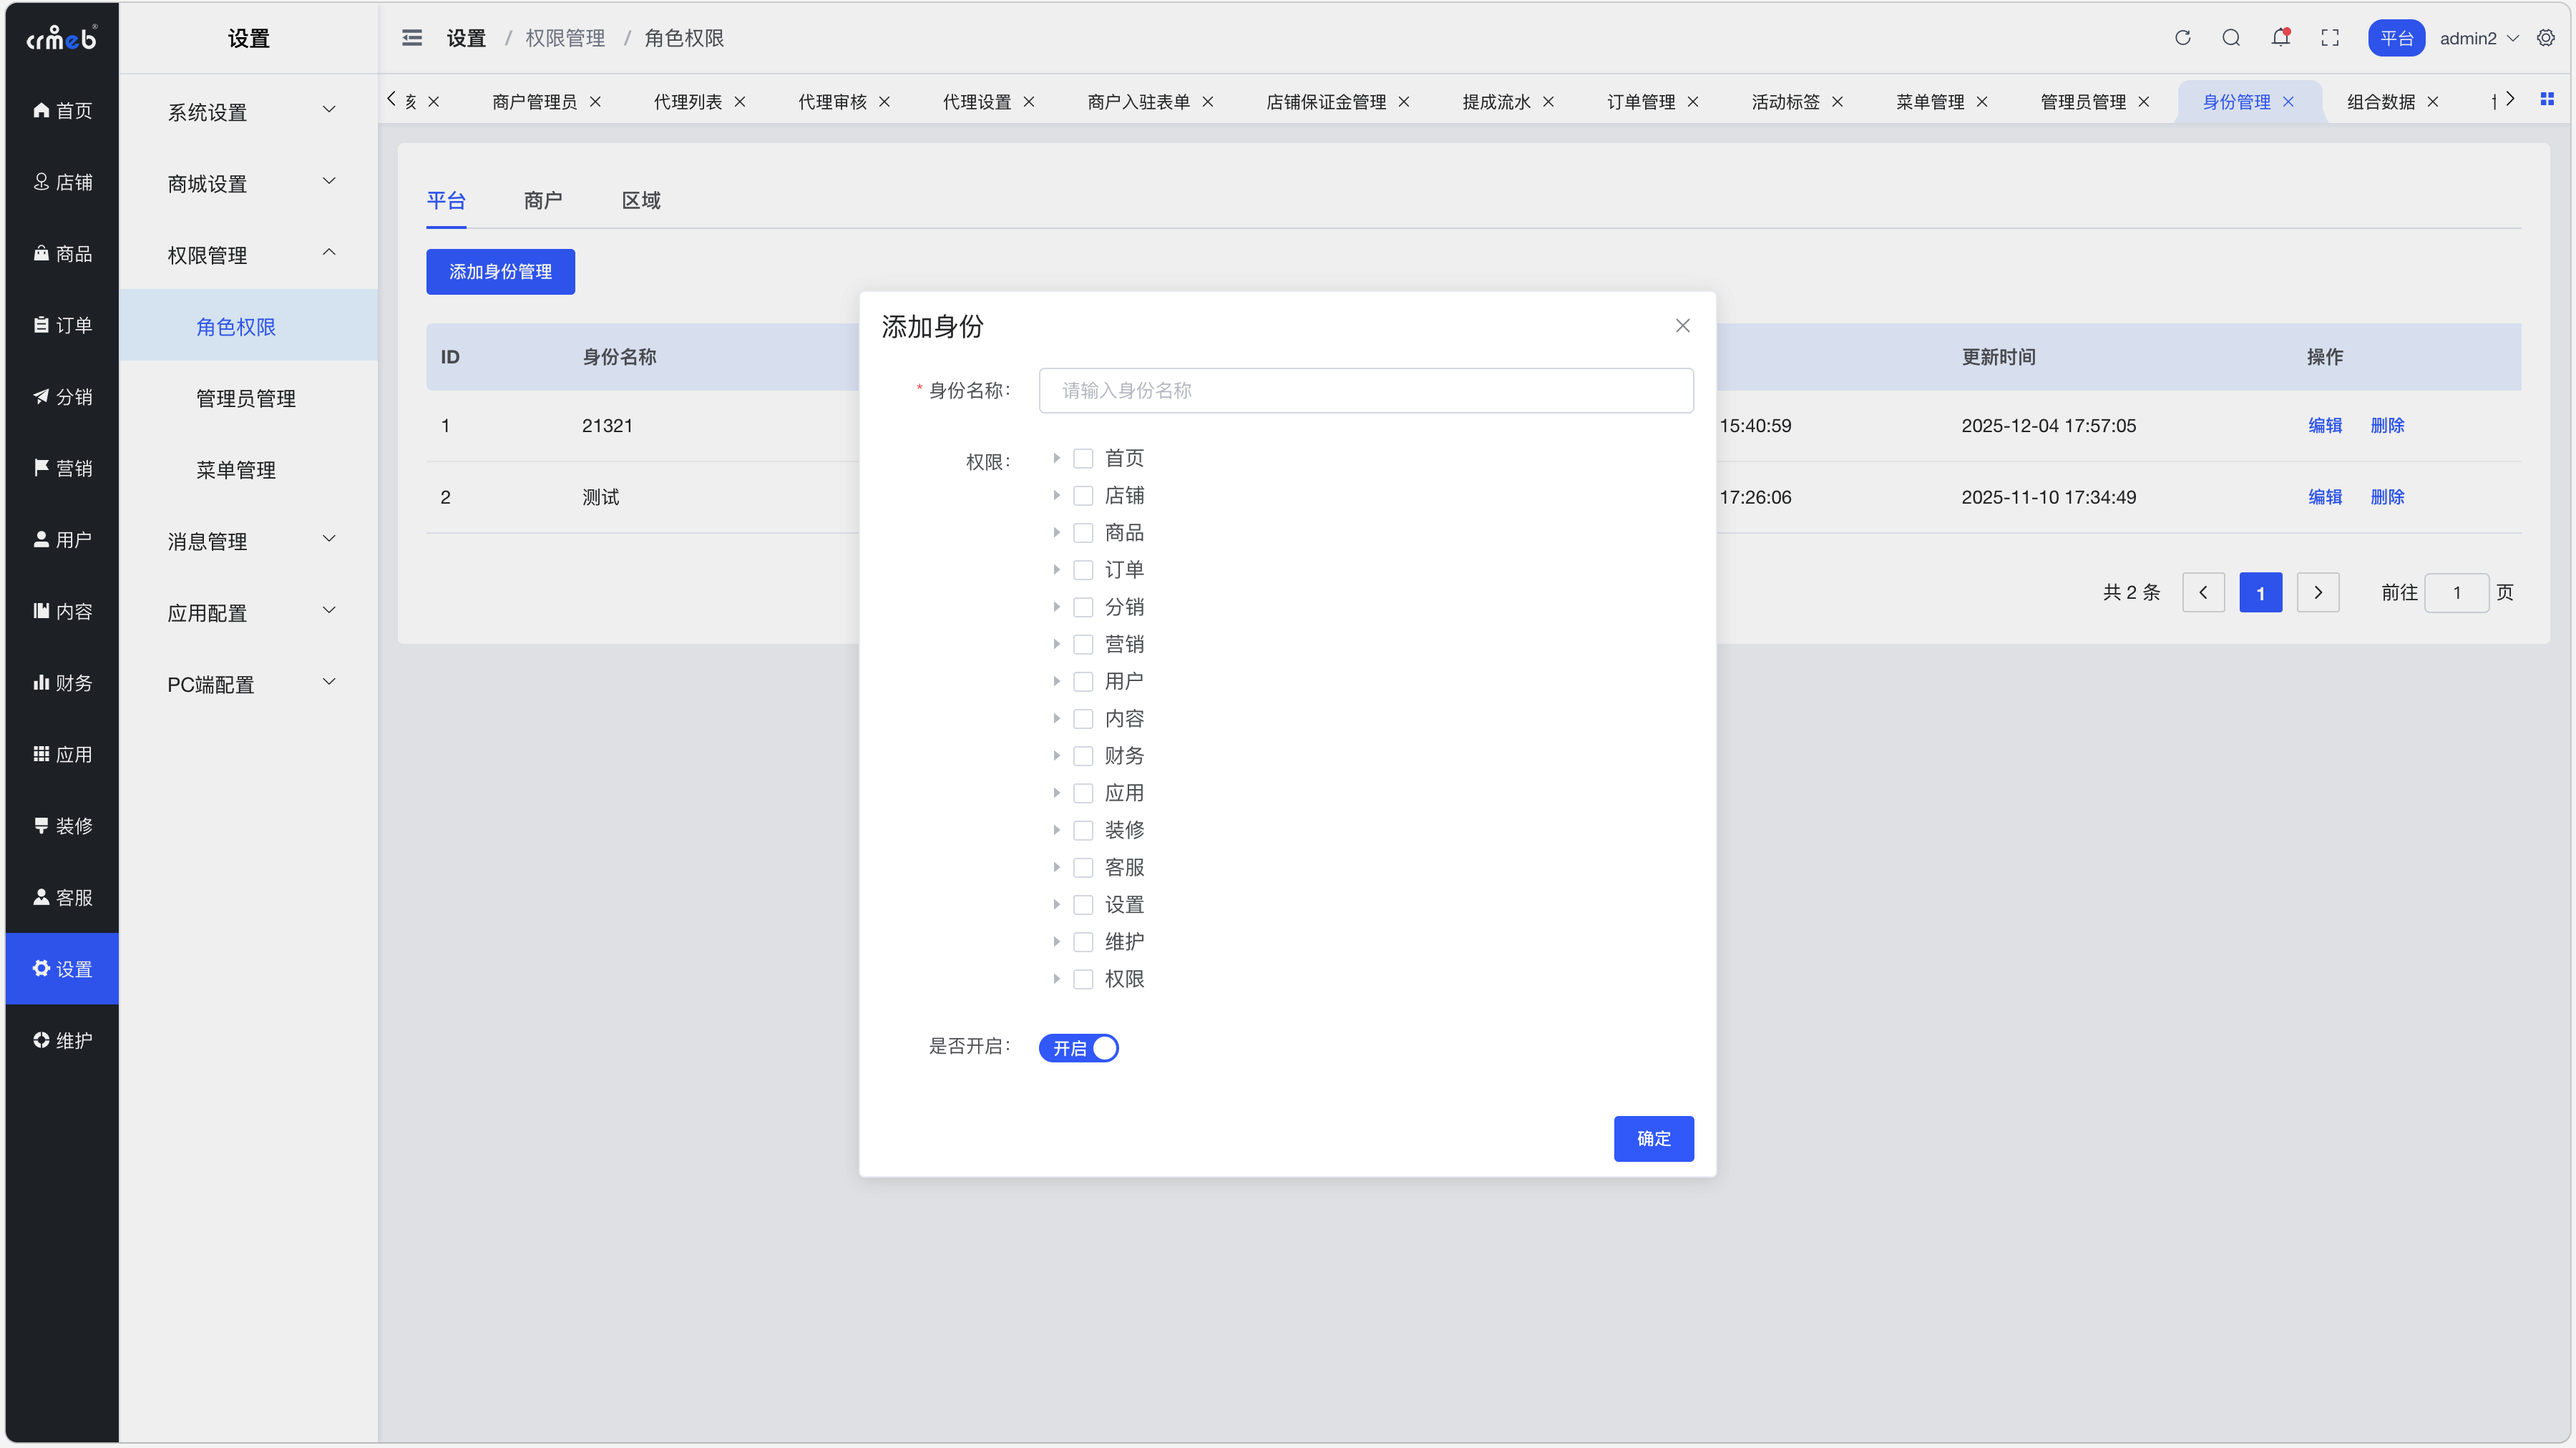Screen dimensions: 2576x1448
Task: Click the refresh icon in the header
Action: point(2182,38)
